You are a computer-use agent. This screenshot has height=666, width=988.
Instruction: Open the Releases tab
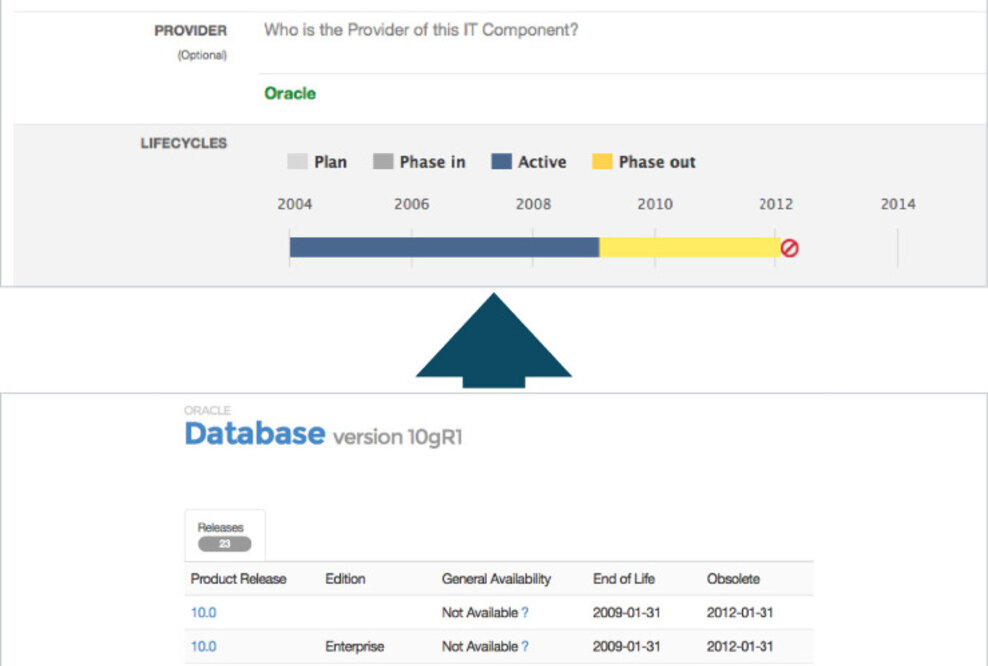click(224, 535)
